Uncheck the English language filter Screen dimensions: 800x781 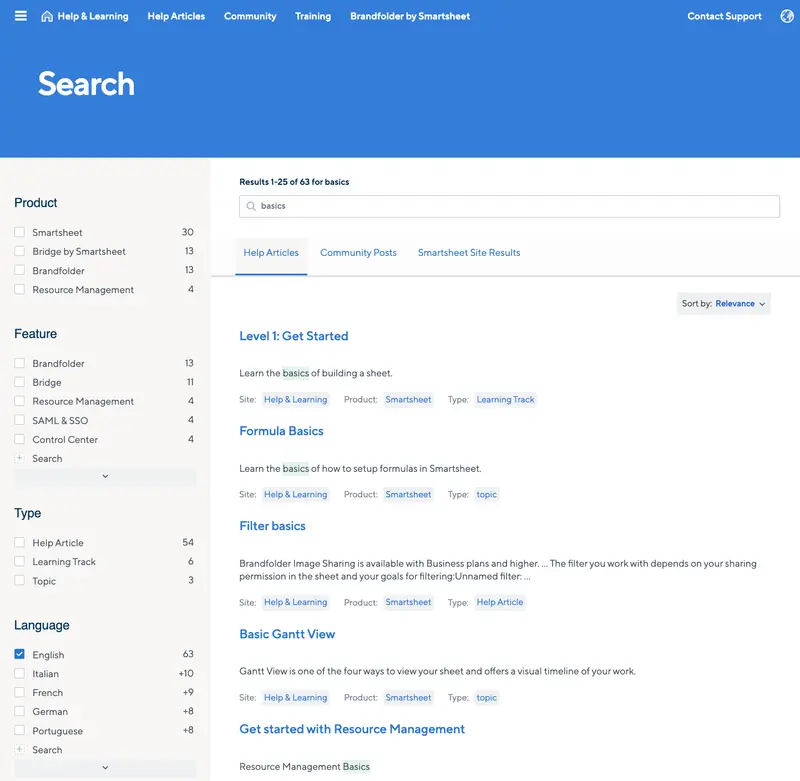[18, 654]
